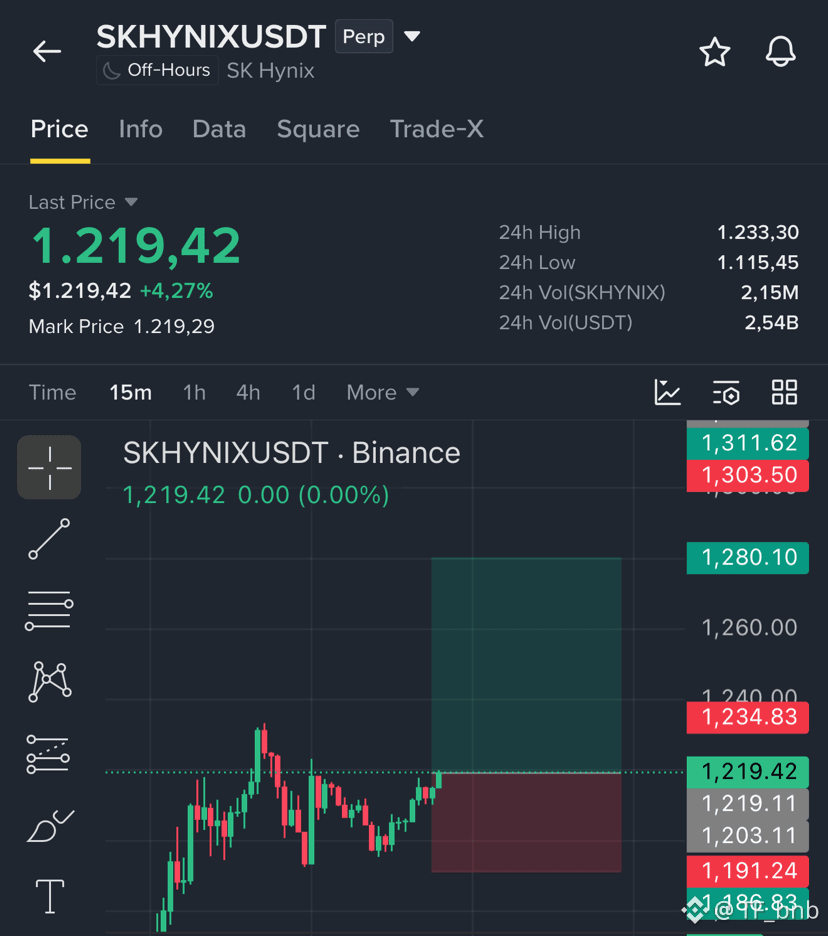The width and height of the screenshot is (828, 936).
Task: Open price alerts via bell icon
Action: tap(780, 51)
